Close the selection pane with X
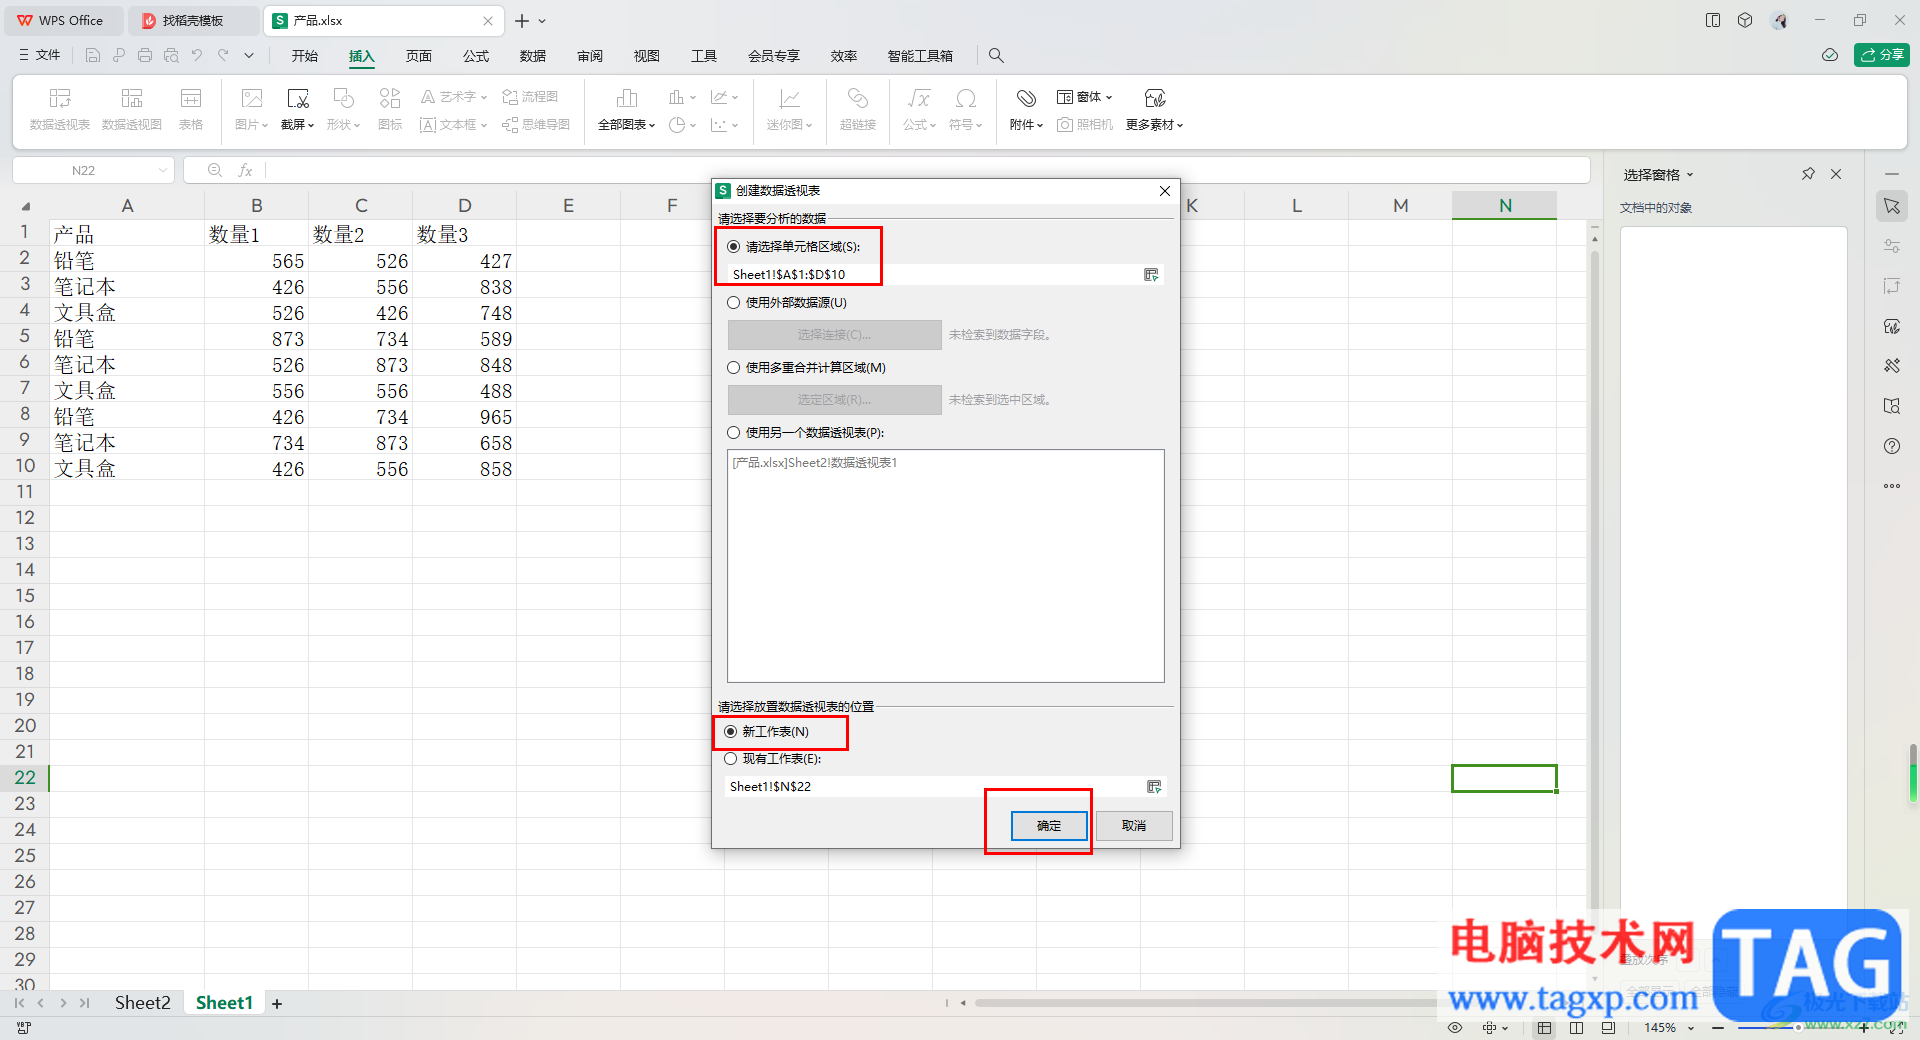The image size is (1920, 1040). [1836, 174]
